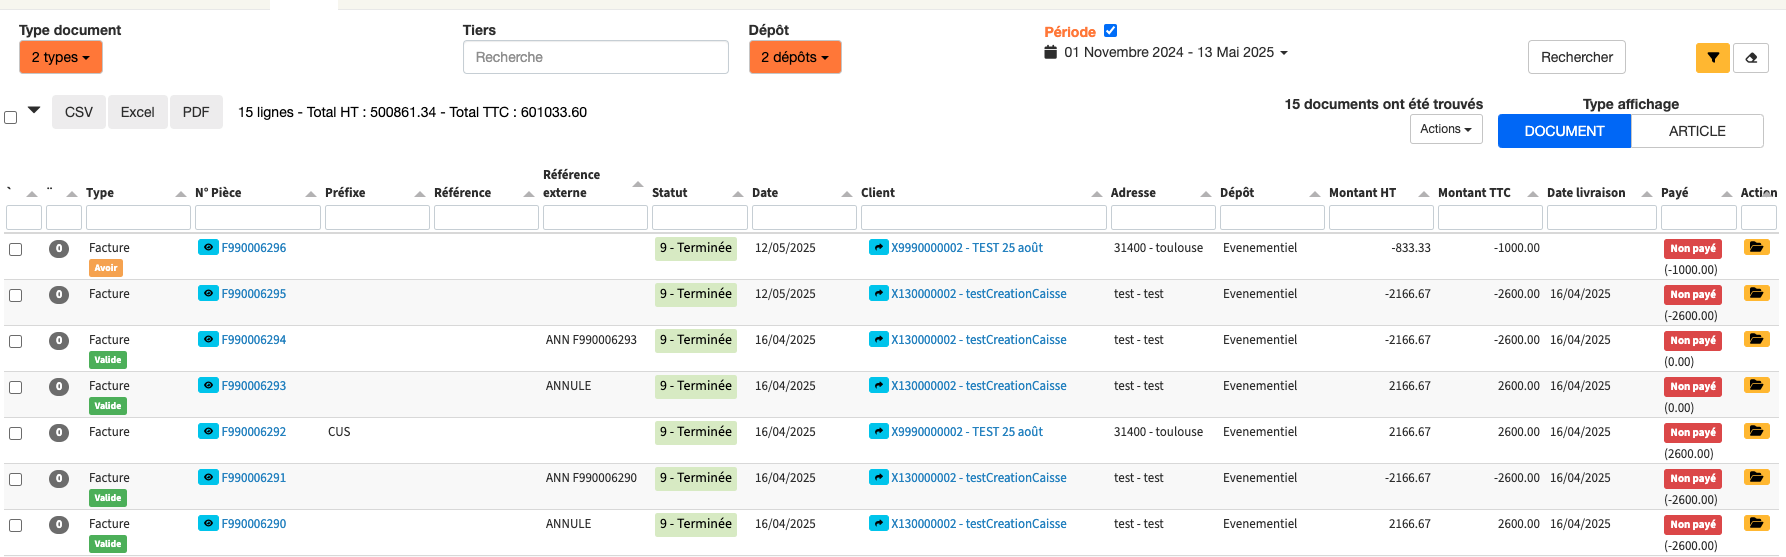Open folder action icon for invoice F990006294
Viewport: 1786px width, 557px height.
click(1756, 339)
